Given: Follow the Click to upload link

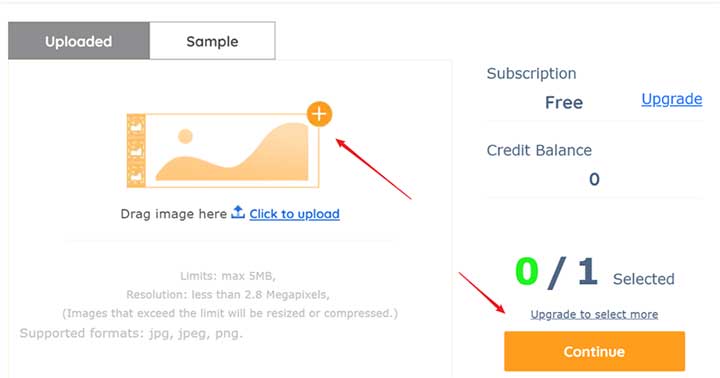Looking at the screenshot, I should coord(294,214).
